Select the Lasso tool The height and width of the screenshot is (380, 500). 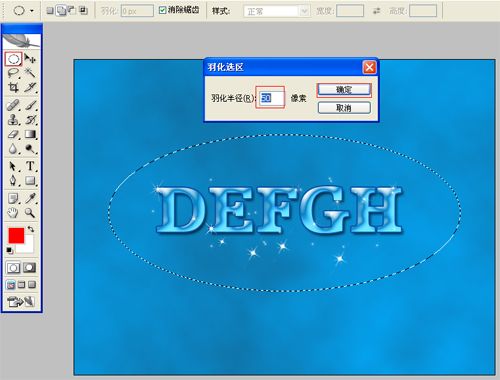tap(13, 73)
